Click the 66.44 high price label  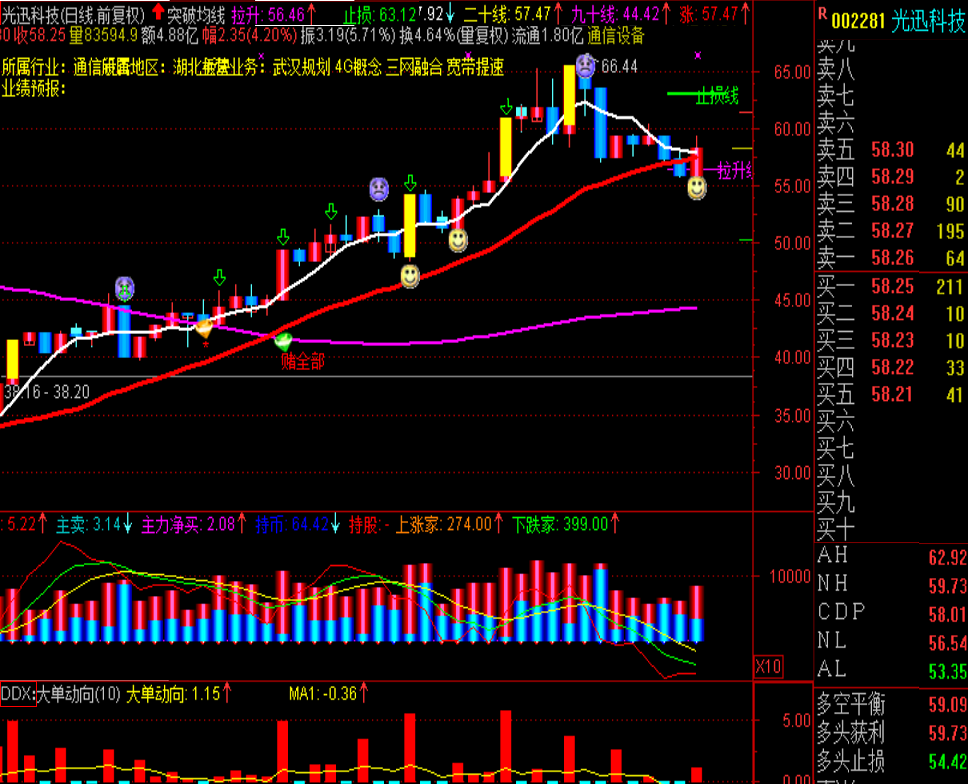[x=619, y=67]
